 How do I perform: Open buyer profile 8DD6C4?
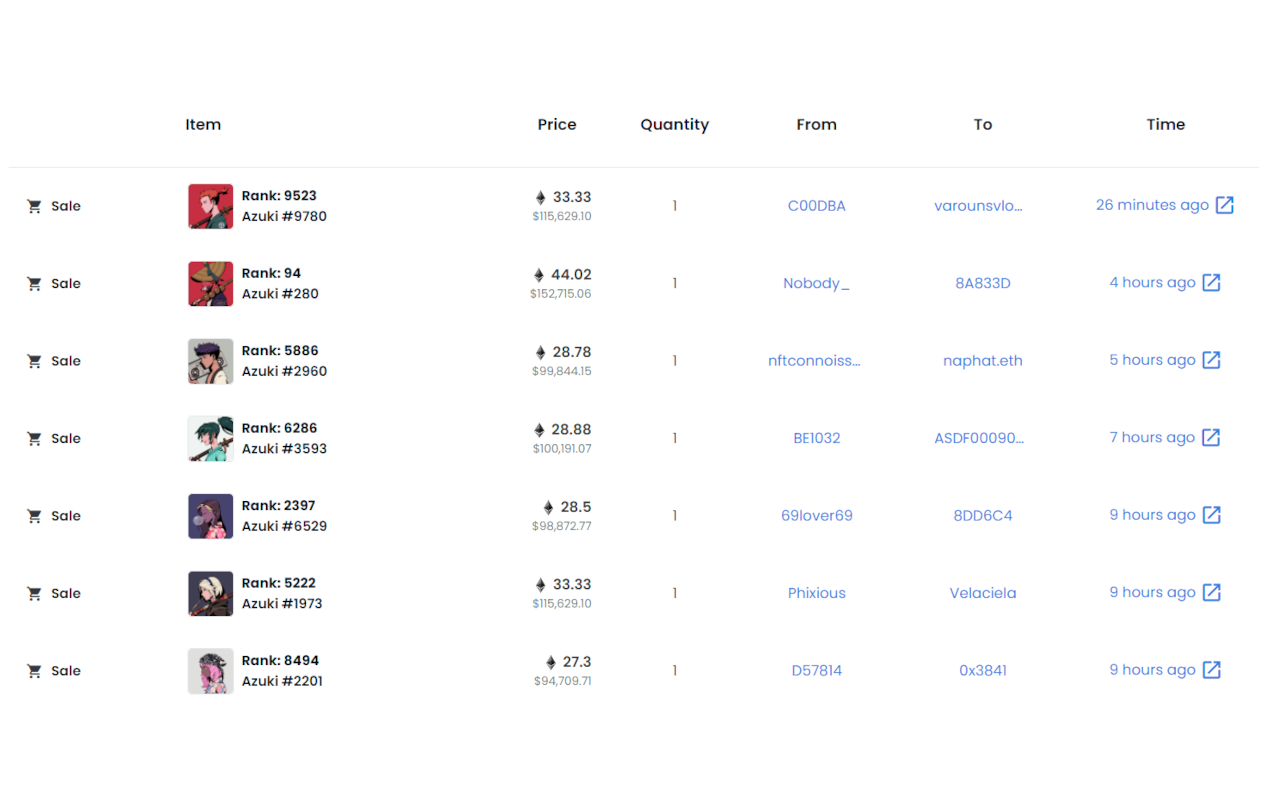coord(983,516)
